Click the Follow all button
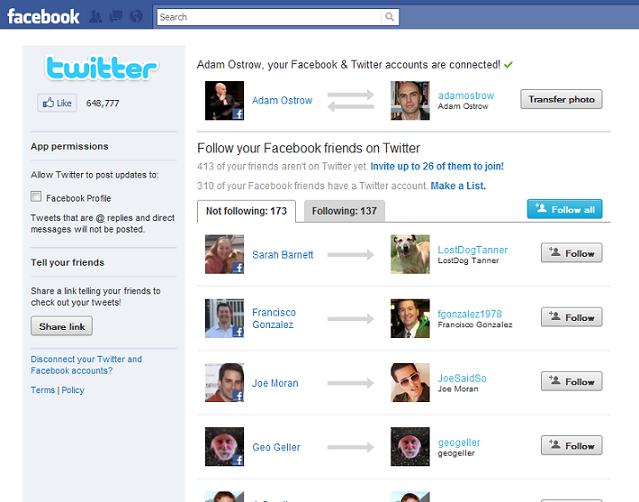This screenshot has height=502, width=639. 564,209
